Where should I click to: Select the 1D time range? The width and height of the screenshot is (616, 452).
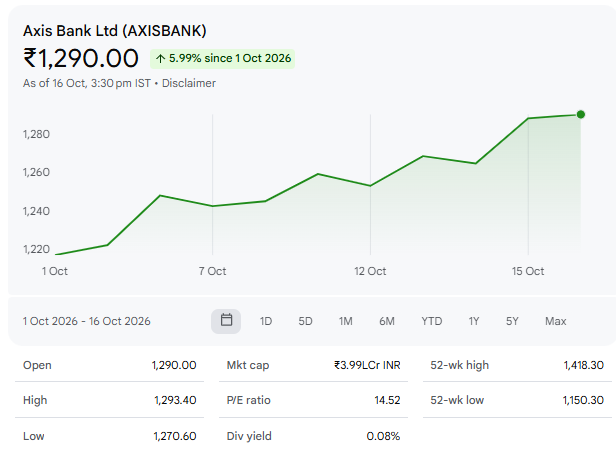266,321
